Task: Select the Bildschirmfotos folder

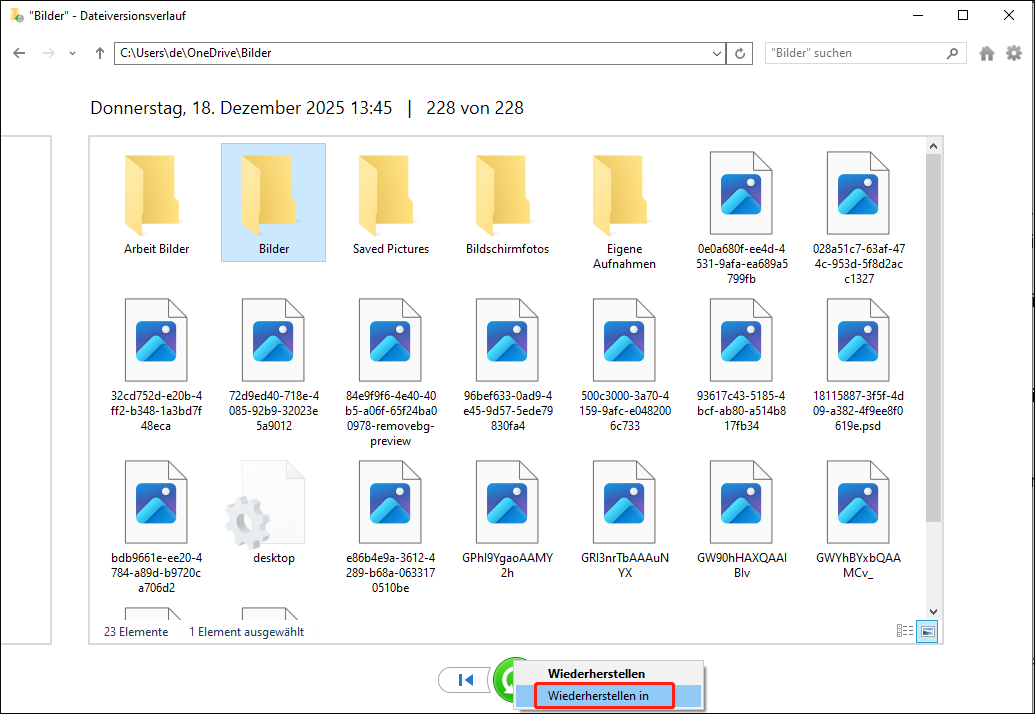Action: 508,203
